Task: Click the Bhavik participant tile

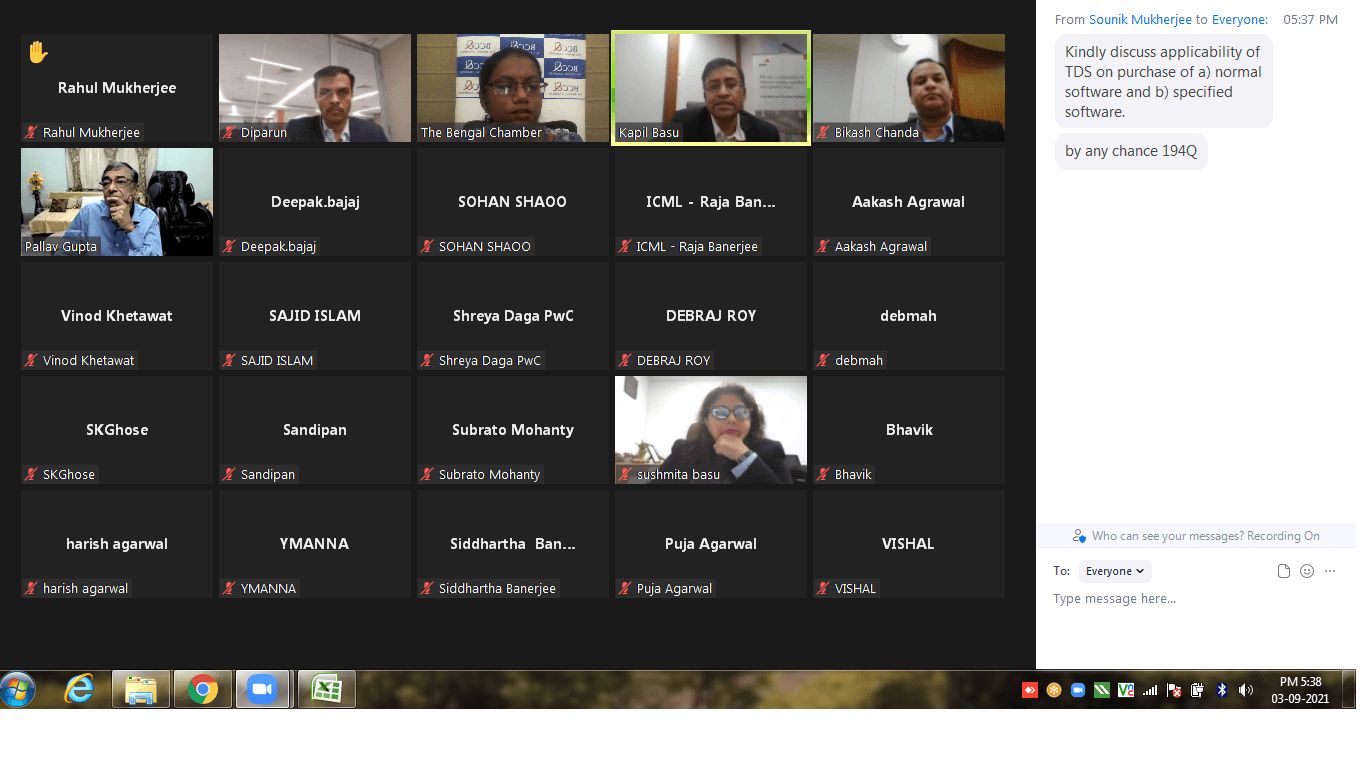Action: (909, 430)
